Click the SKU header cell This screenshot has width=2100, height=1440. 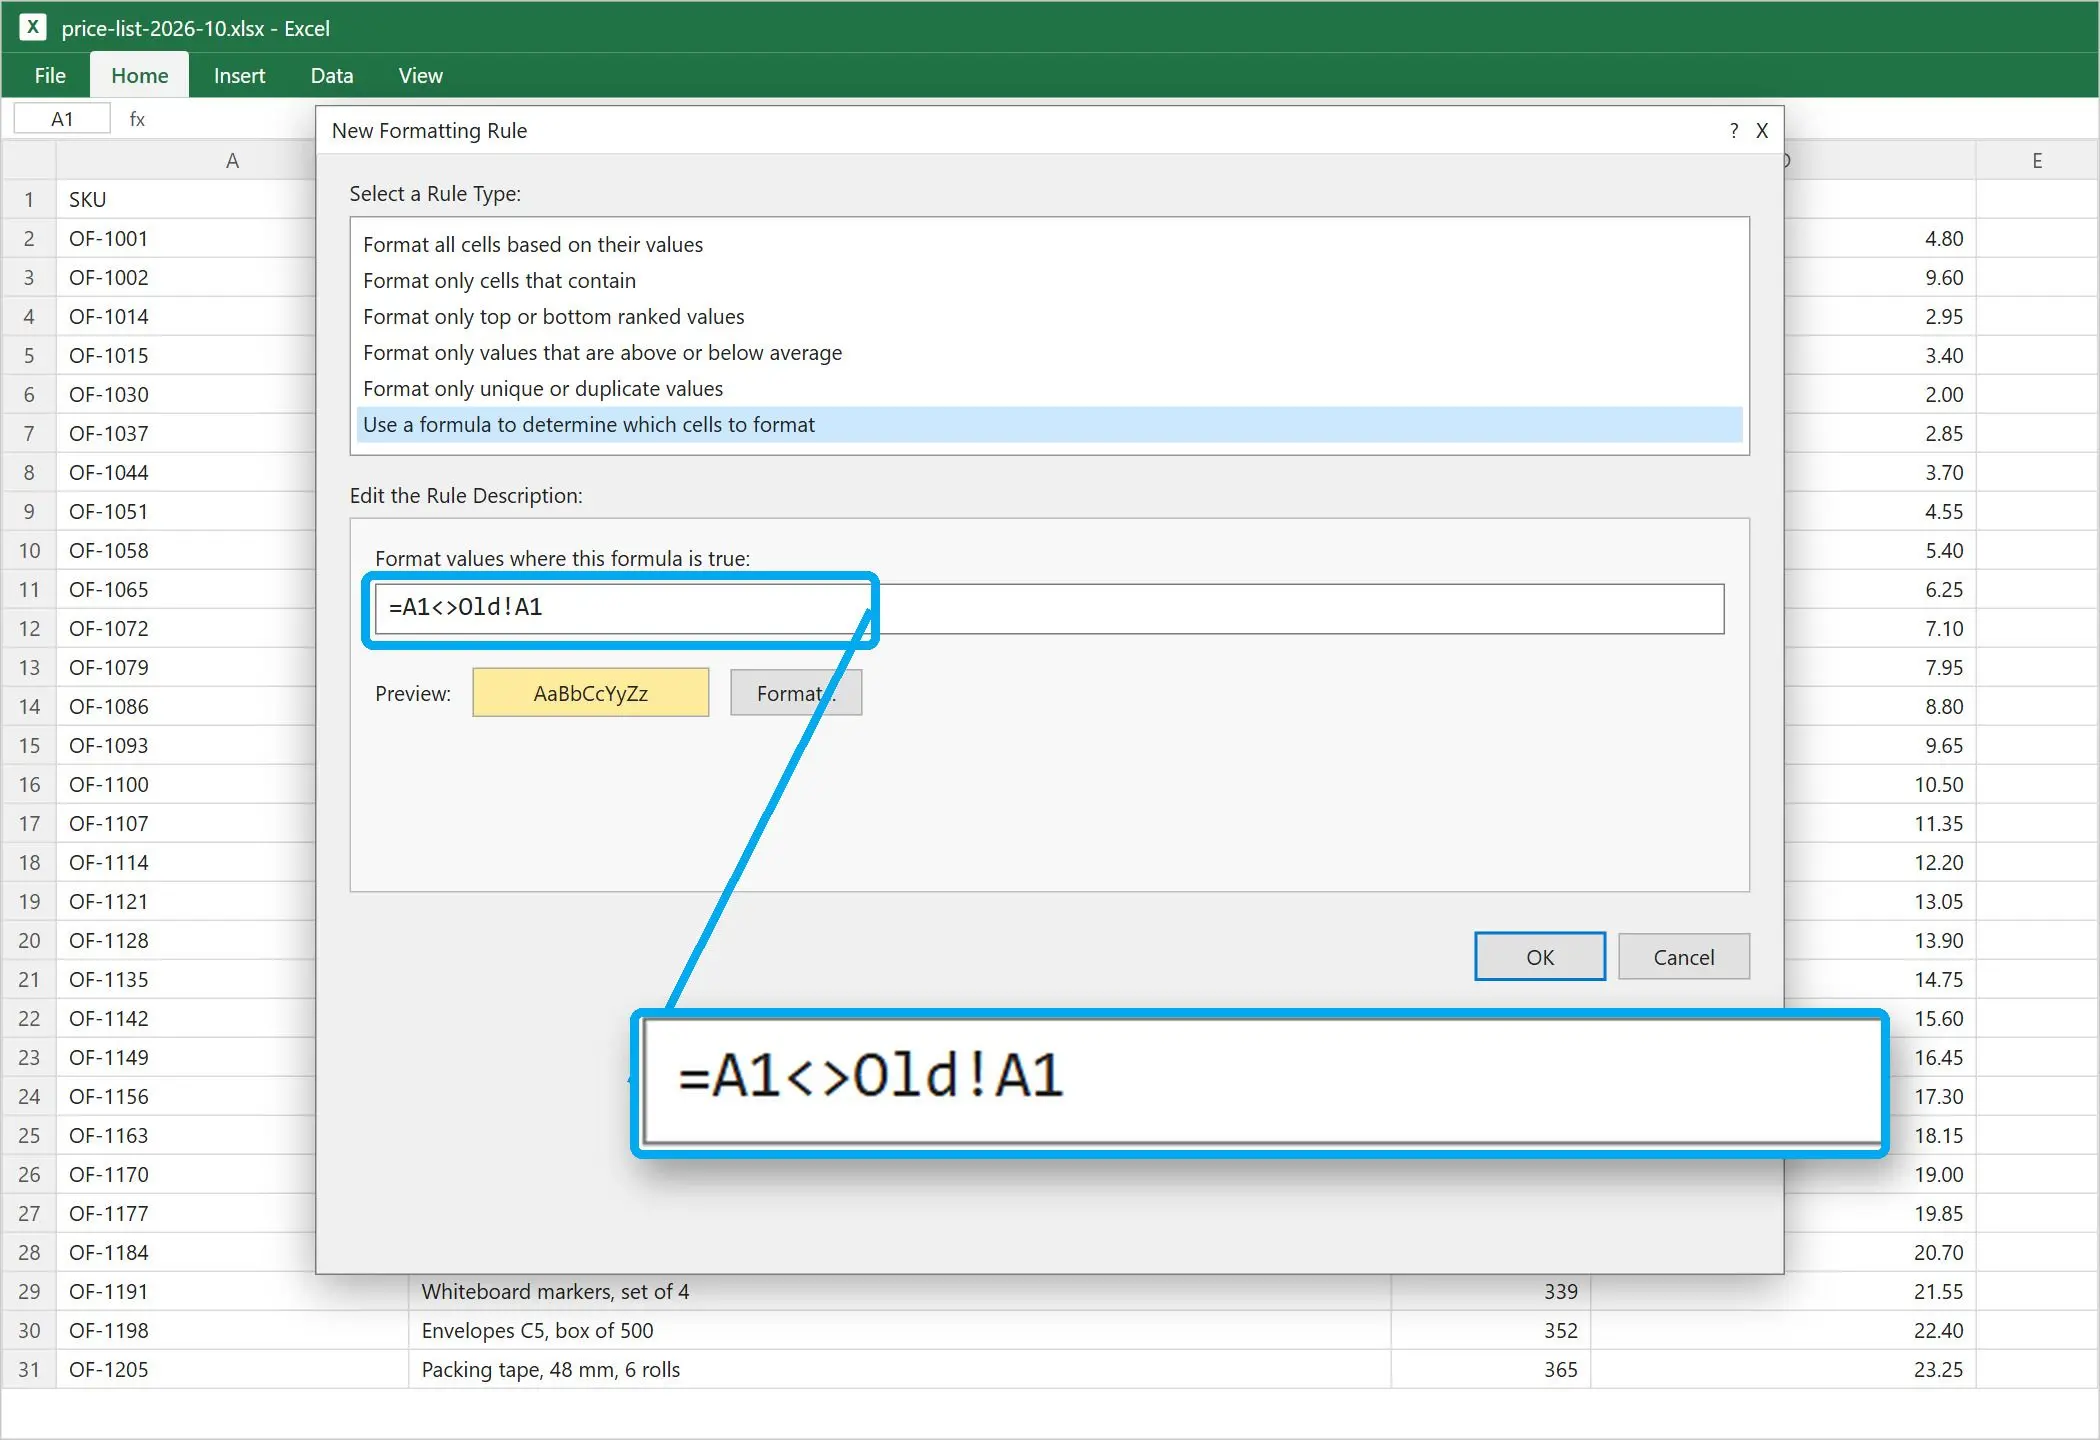coord(186,200)
